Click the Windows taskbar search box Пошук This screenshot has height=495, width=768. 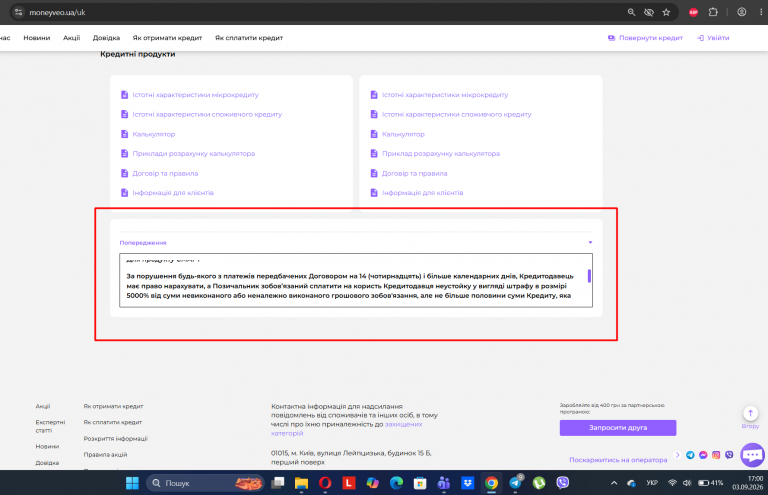[206, 483]
